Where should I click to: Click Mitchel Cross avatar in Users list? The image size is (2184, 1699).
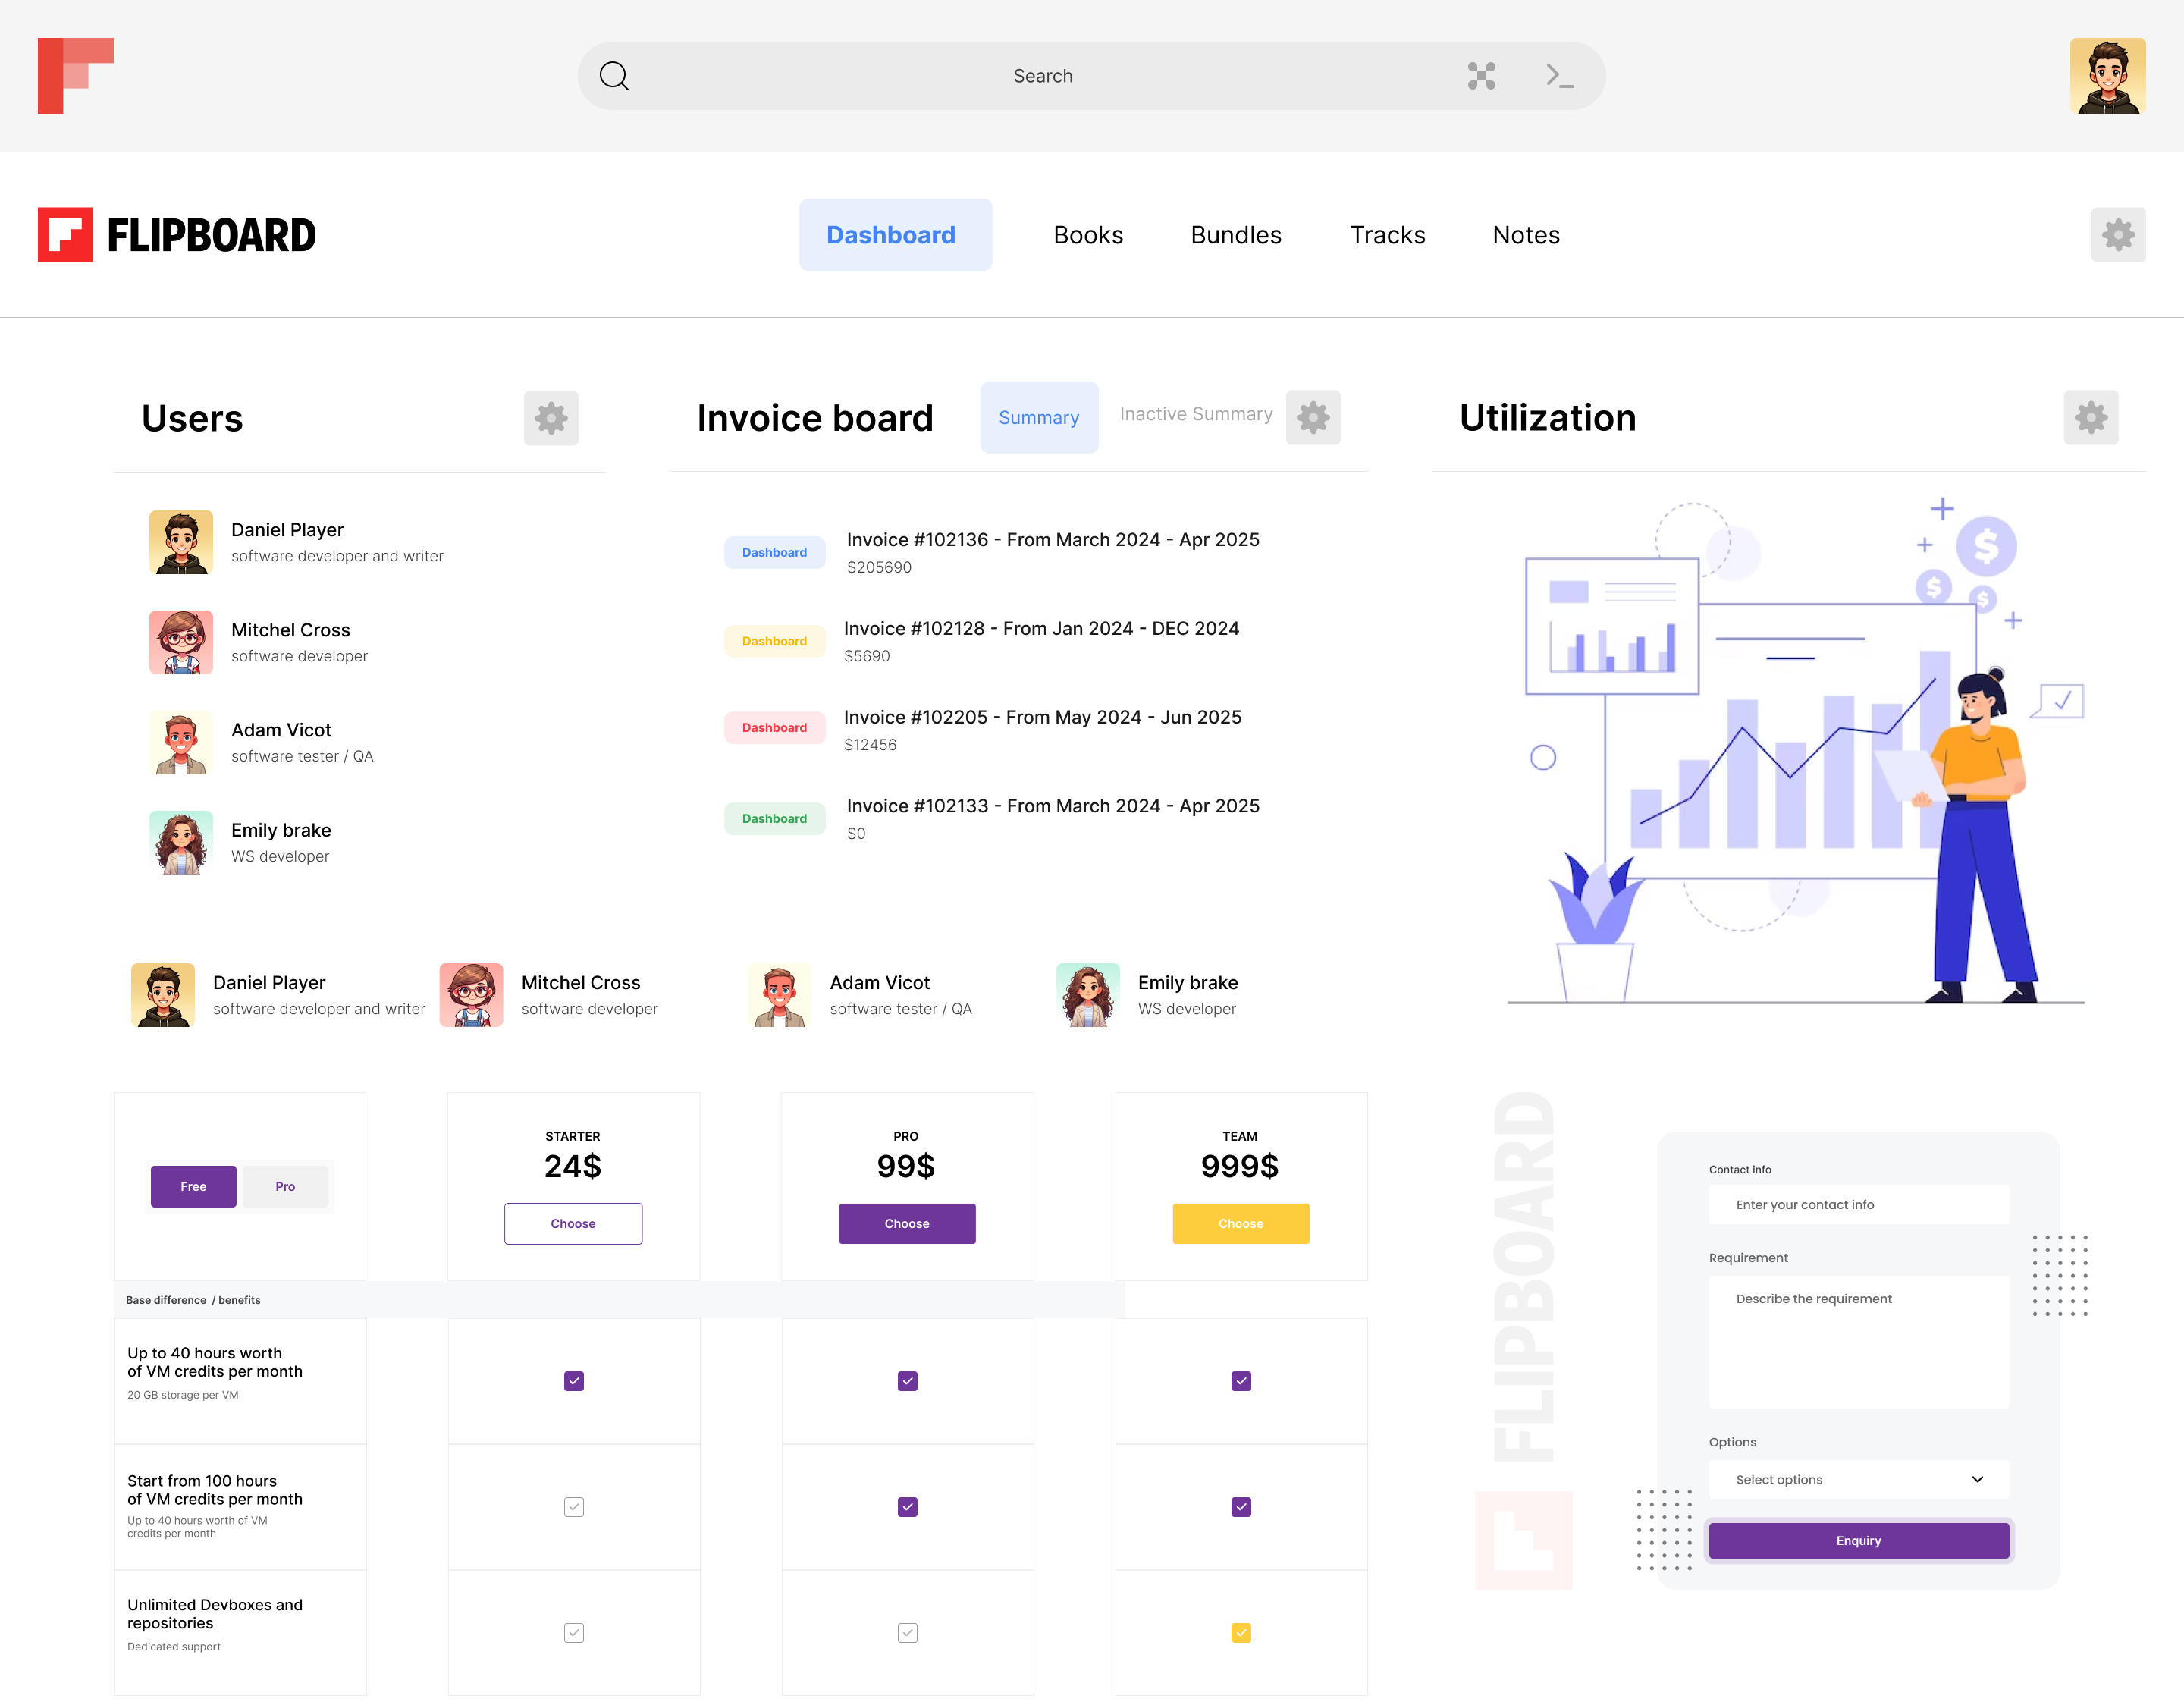tap(181, 642)
